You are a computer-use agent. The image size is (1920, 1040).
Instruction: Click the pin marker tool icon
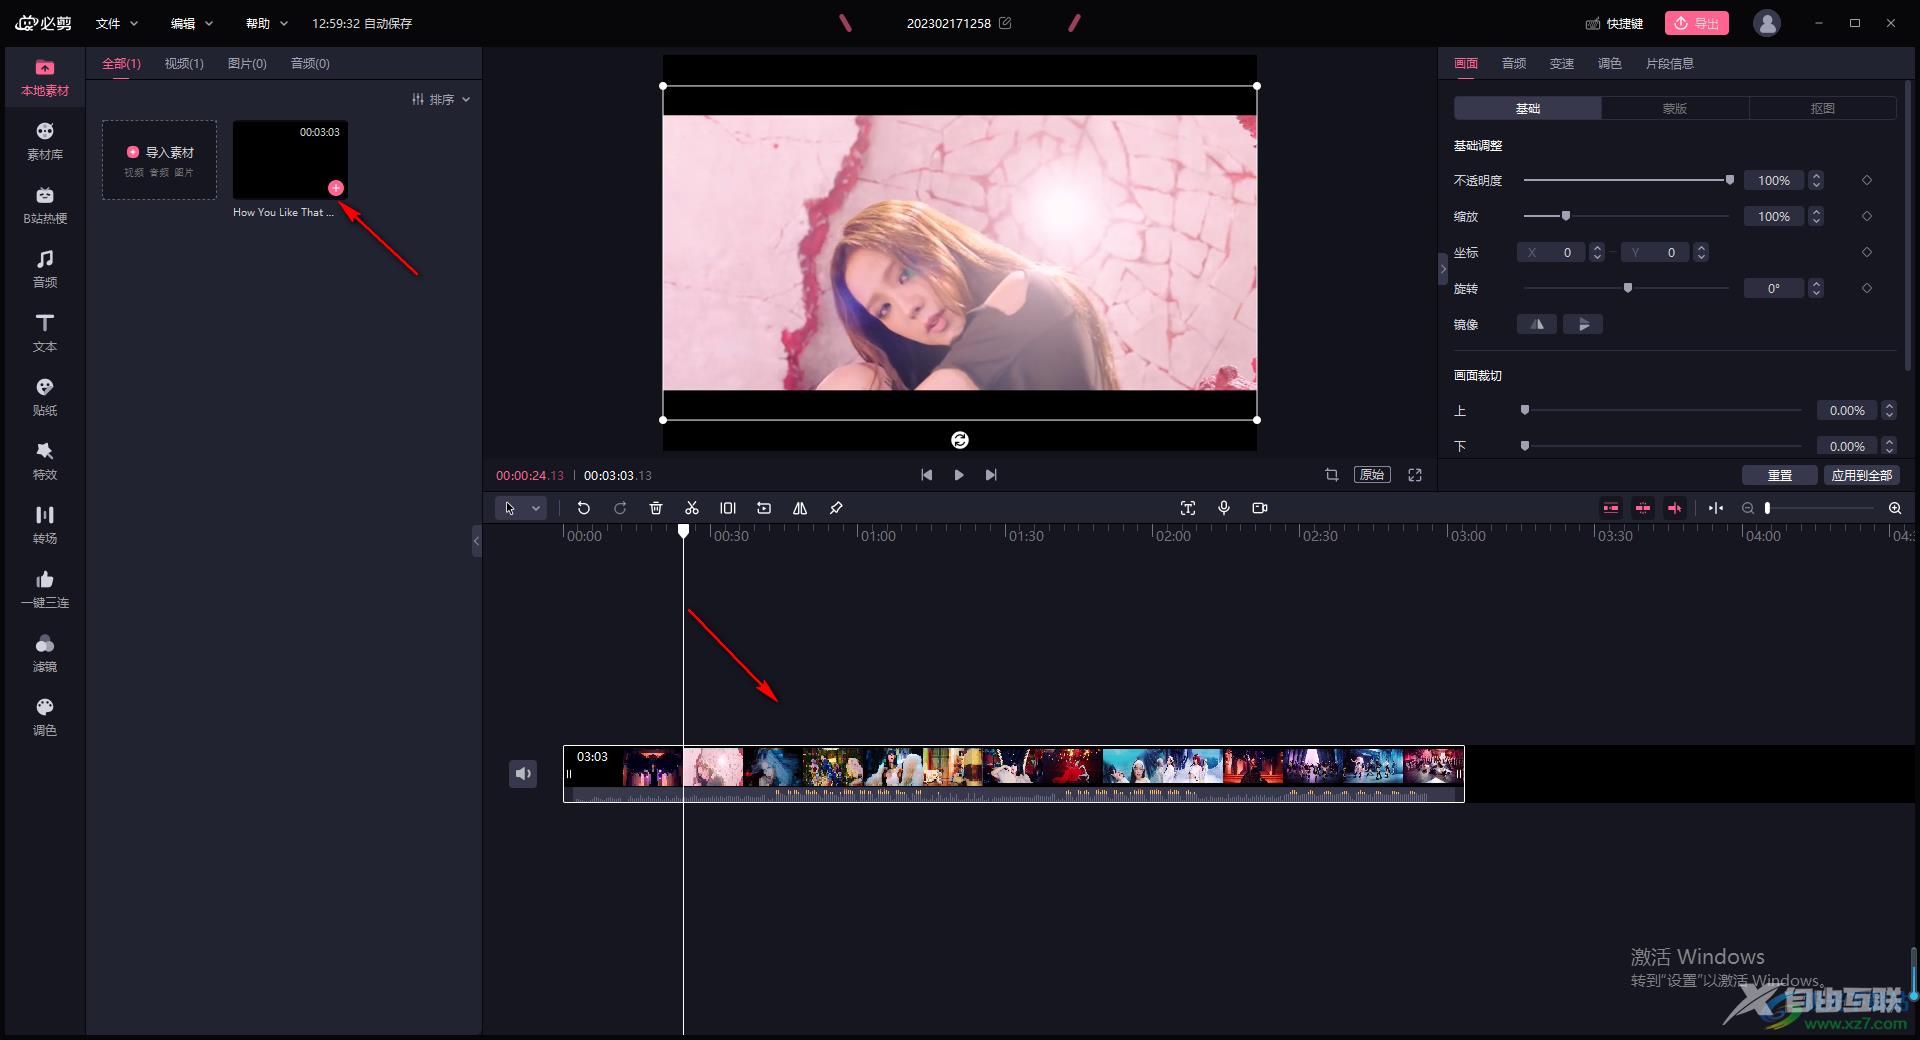point(836,508)
